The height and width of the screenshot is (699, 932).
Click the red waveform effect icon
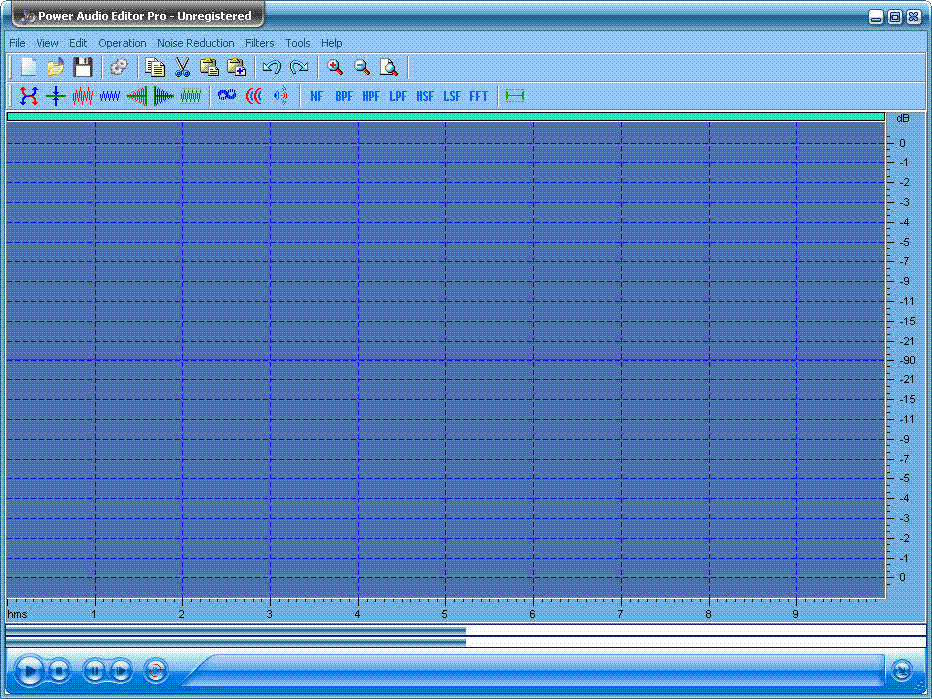pos(83,96)
